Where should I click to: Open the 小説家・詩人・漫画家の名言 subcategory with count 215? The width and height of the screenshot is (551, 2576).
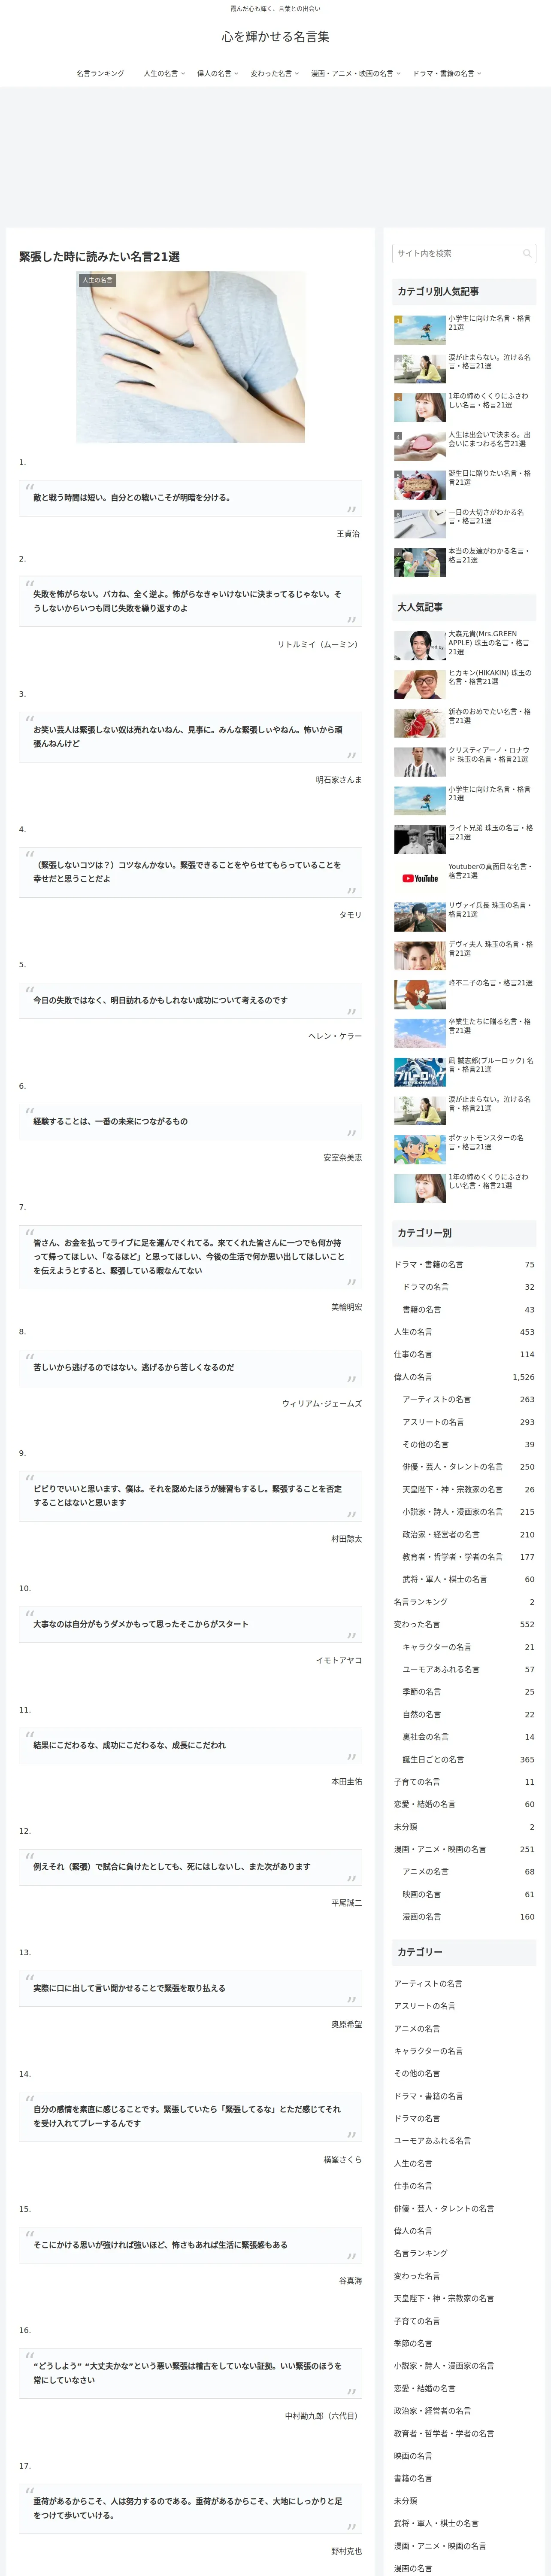pyautogui.click(x=468, y=1512)
